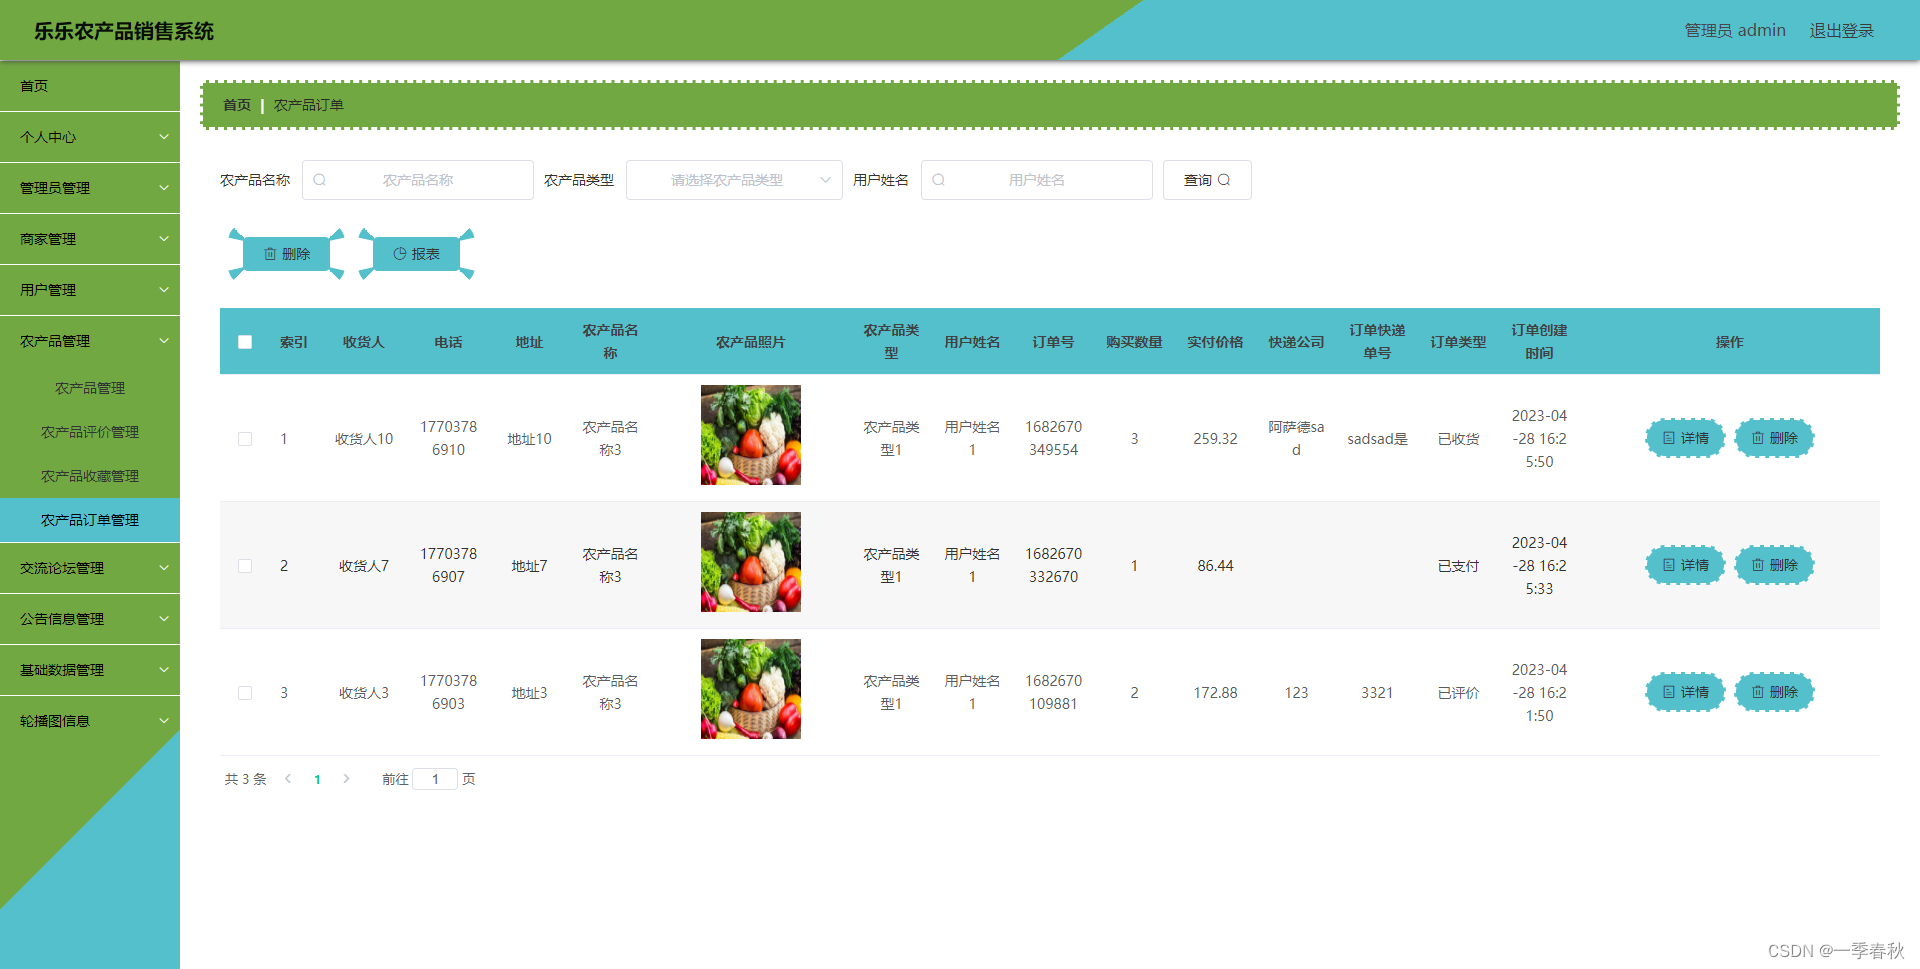Click the 乐乐农产品销售系统 title

click(x=124, y=31)
